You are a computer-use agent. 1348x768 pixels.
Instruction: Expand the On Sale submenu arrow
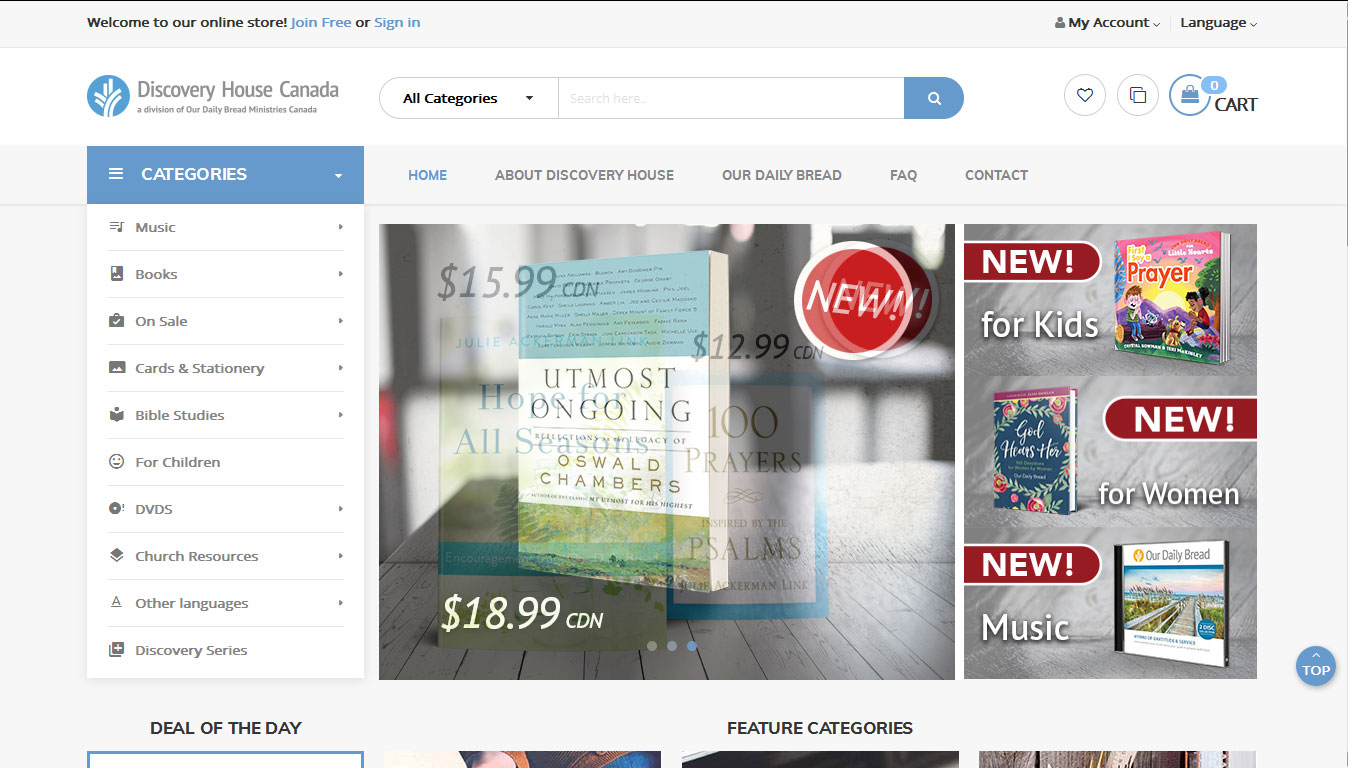click(x=340, y=321)
